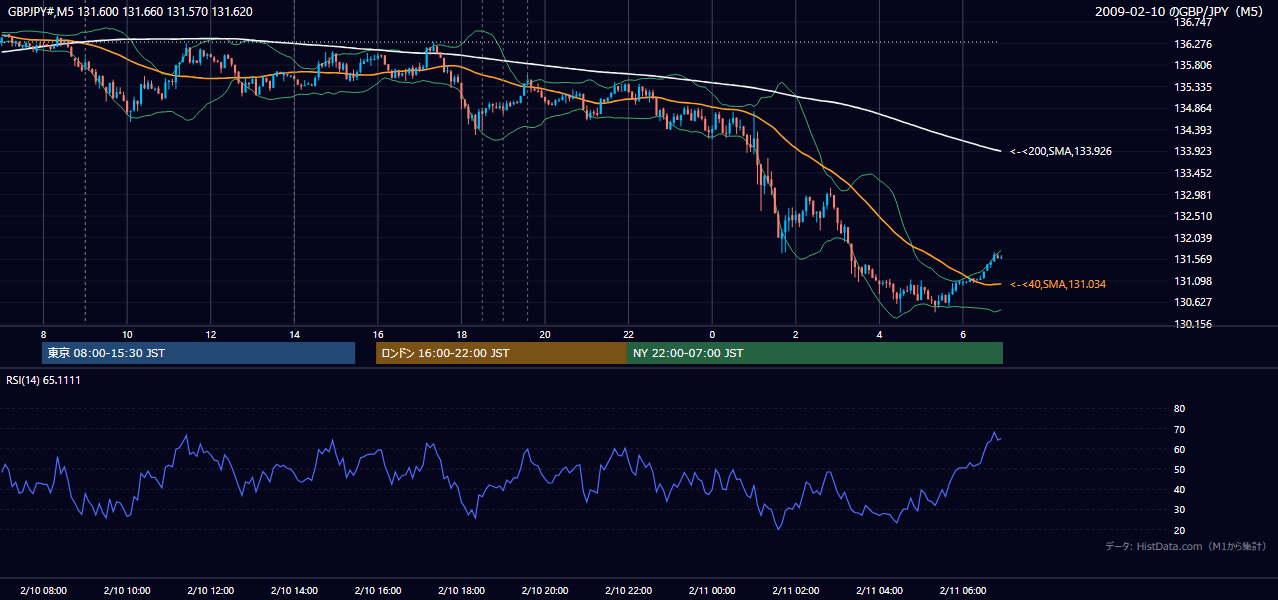This screenshot has width=1278, height=600.
Task: Click the bottom time label 2/10 12:00
Action: pyautogui.click(x=210, y=591)
